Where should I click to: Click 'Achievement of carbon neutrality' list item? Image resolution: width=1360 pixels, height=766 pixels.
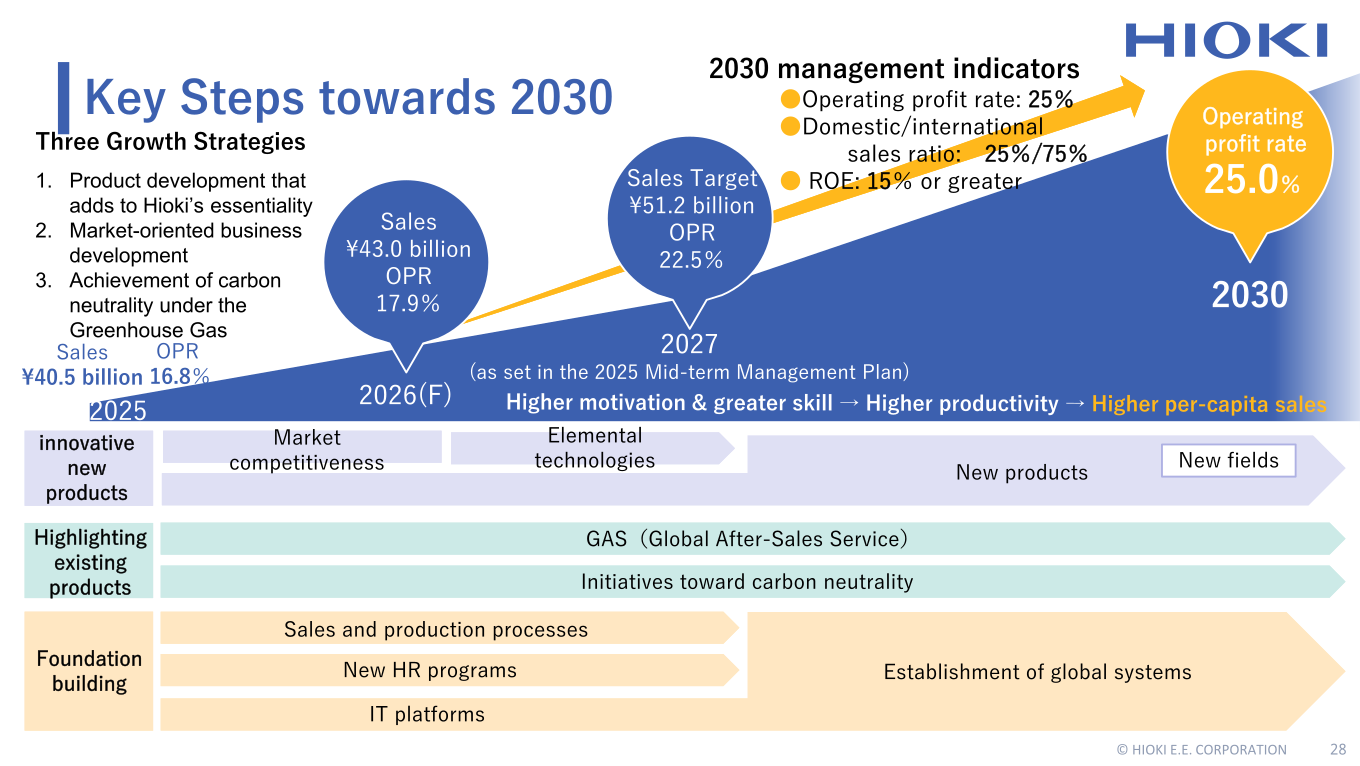coord(175,305)
